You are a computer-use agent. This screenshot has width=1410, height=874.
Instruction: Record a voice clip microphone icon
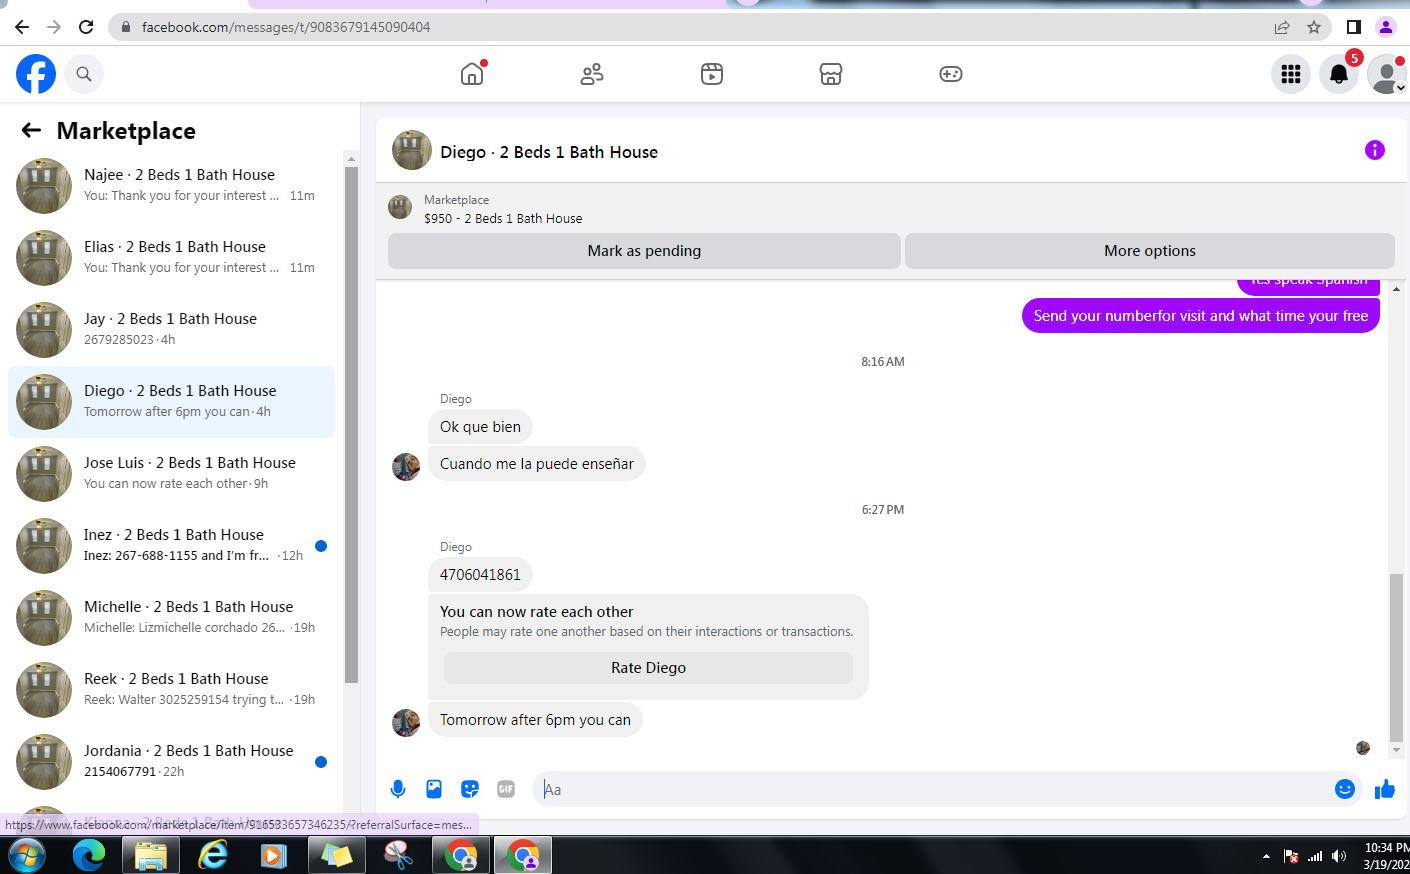pos(398,789)
